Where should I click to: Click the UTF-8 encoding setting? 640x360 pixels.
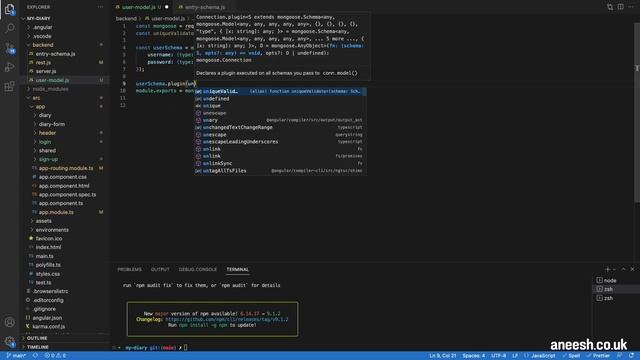(x=499, y=356)
